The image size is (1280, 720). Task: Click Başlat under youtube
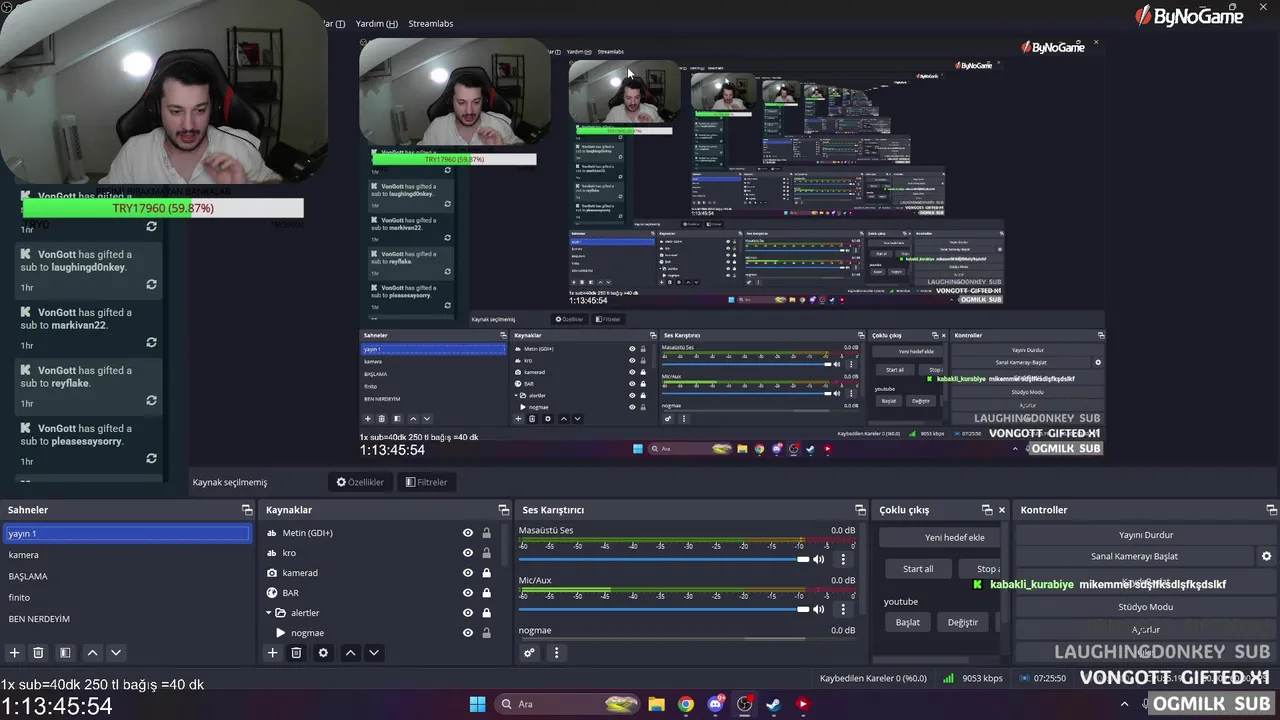tap(908, 622)
